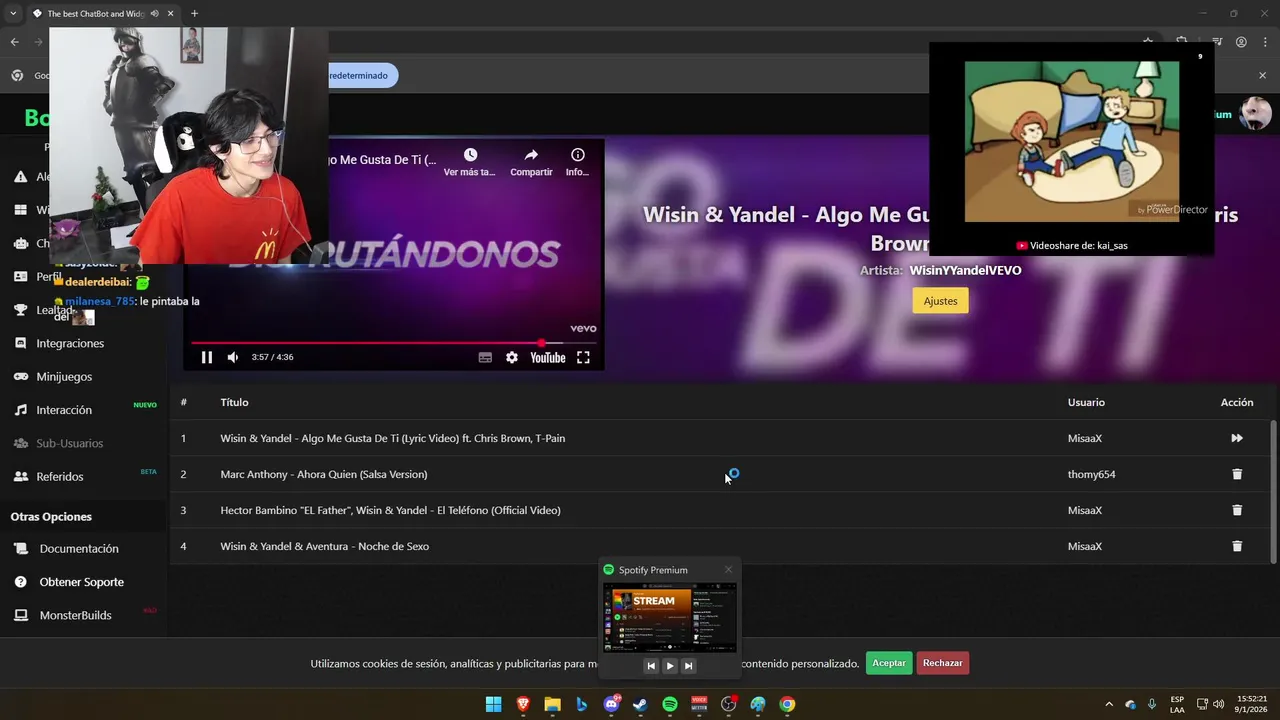The image size is (1280, 720).
Task: Click the Spotify Premium preview thumbnail
Action: point(669,618)
